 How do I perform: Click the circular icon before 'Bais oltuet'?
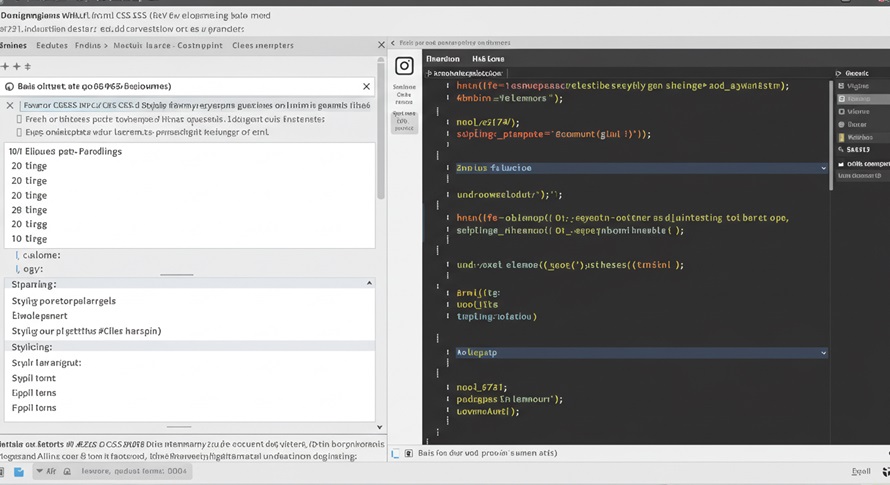[x=9, y=86]
